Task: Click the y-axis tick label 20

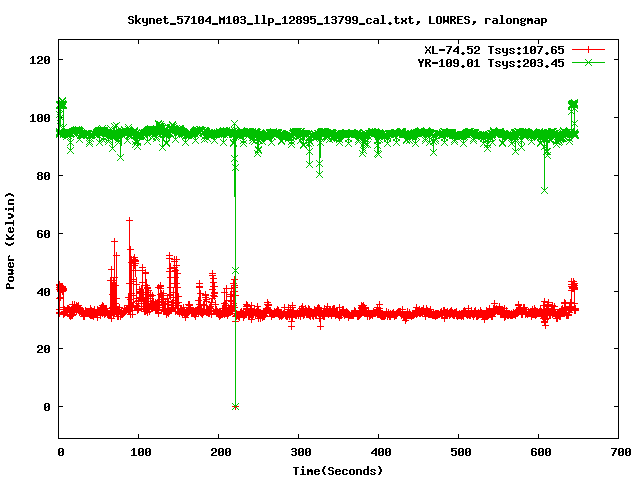Action: coord(43,349)
